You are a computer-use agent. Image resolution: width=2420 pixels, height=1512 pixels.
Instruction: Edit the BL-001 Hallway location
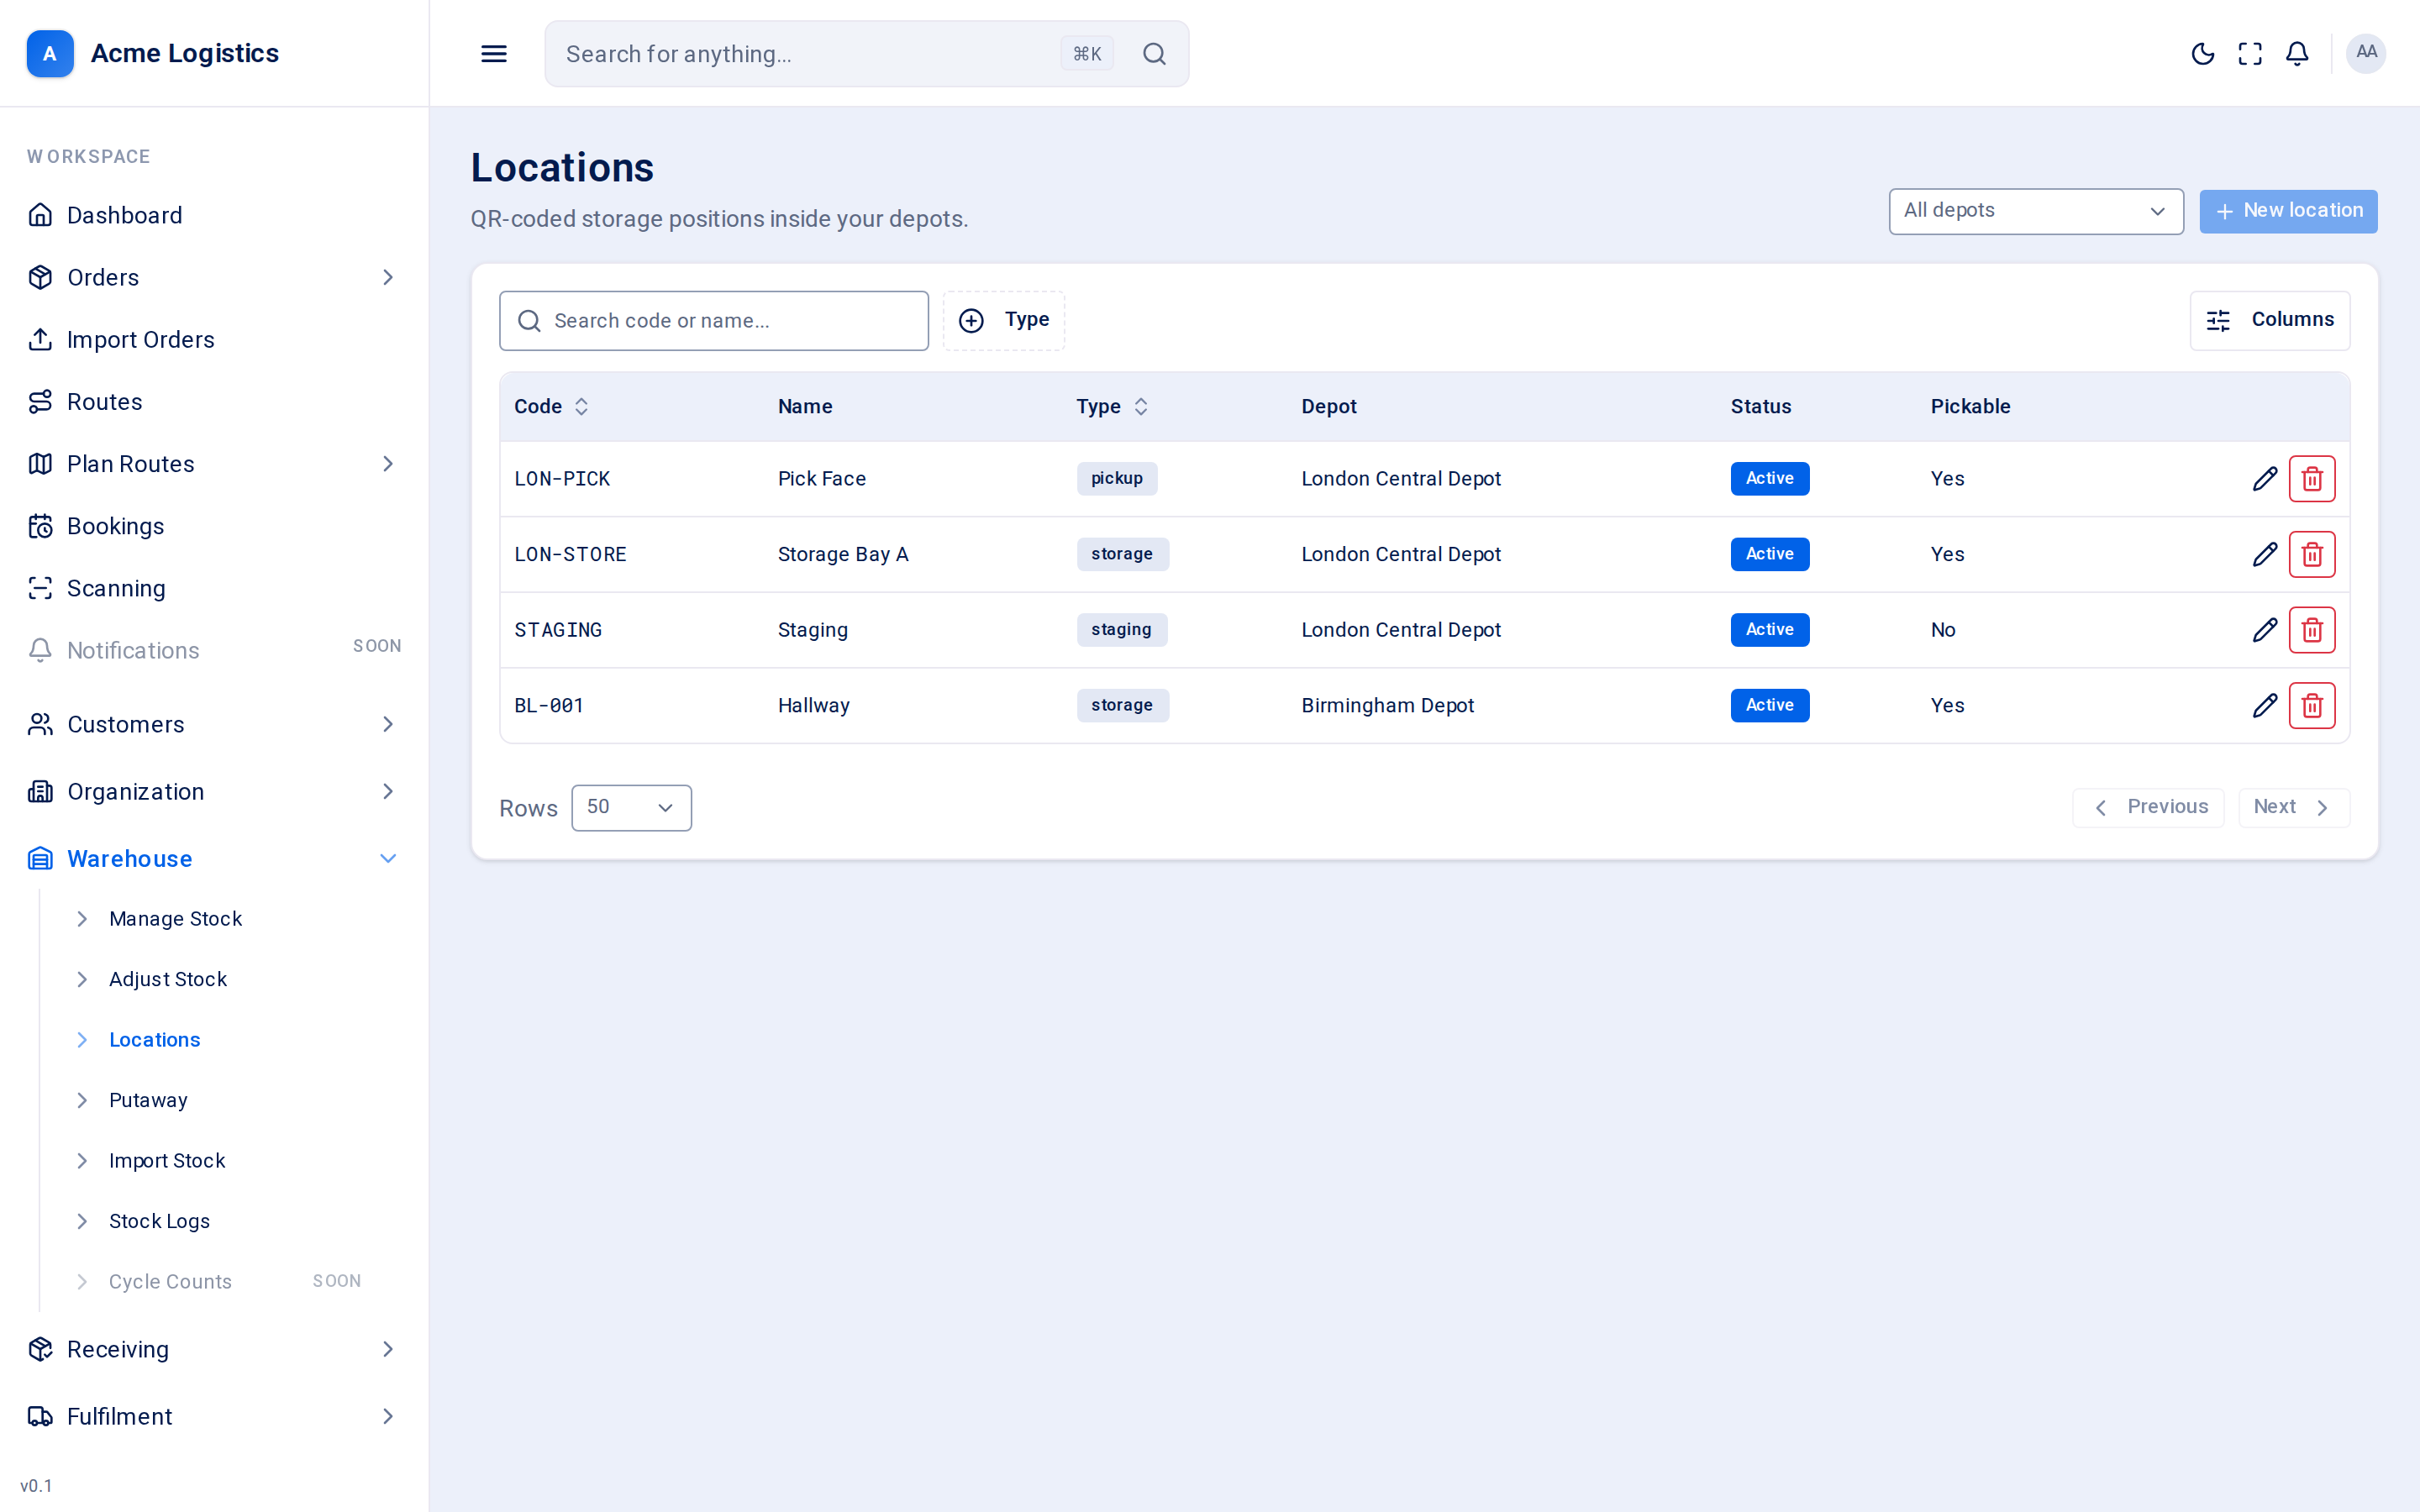2265,705
